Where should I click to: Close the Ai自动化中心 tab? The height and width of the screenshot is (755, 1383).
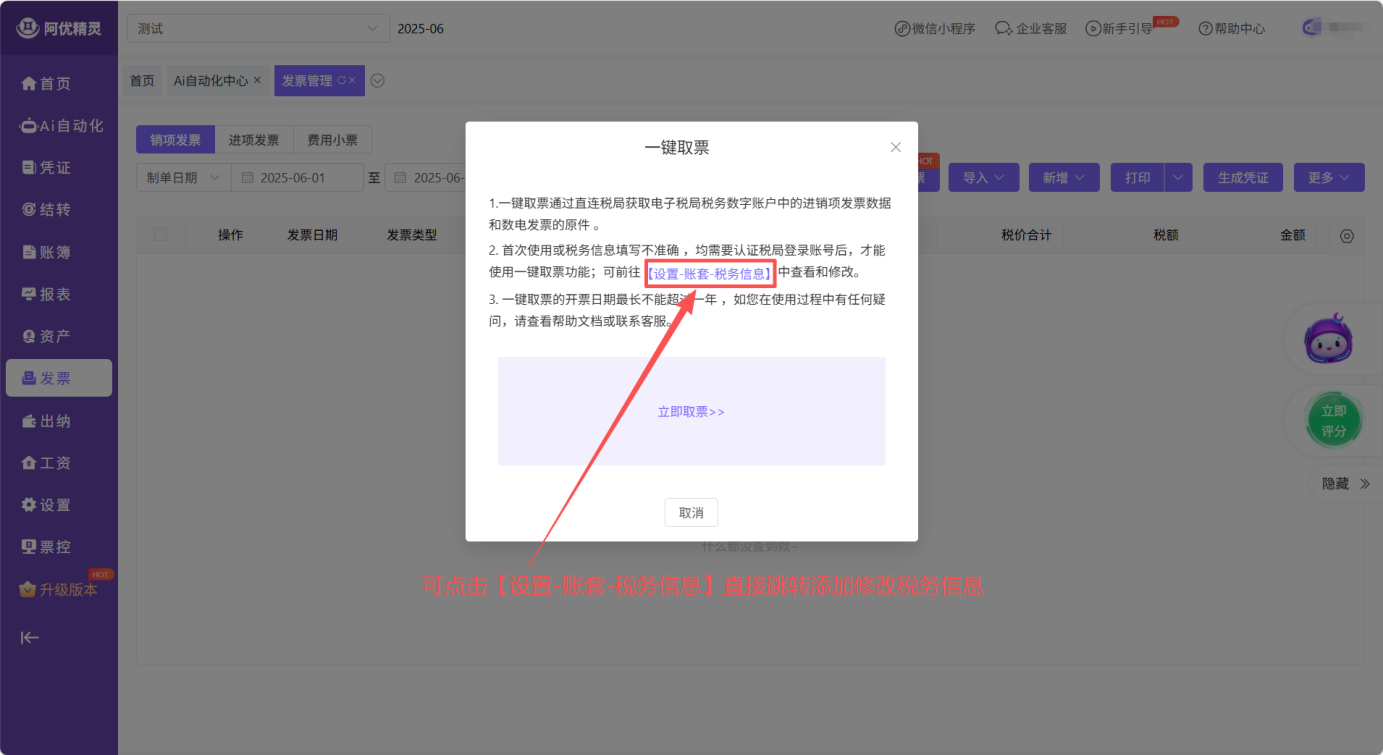257,80
